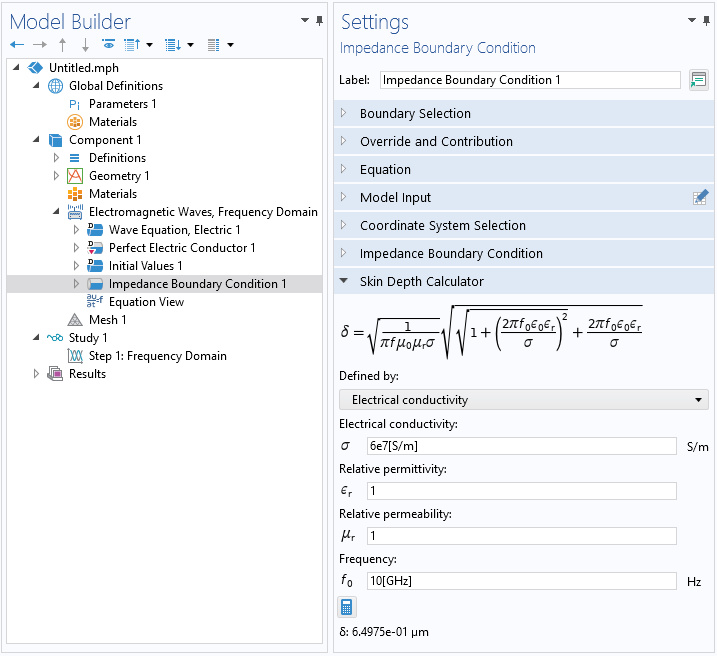Expand the Equation section
Screen dimensions: 717x656
point(343,169)
